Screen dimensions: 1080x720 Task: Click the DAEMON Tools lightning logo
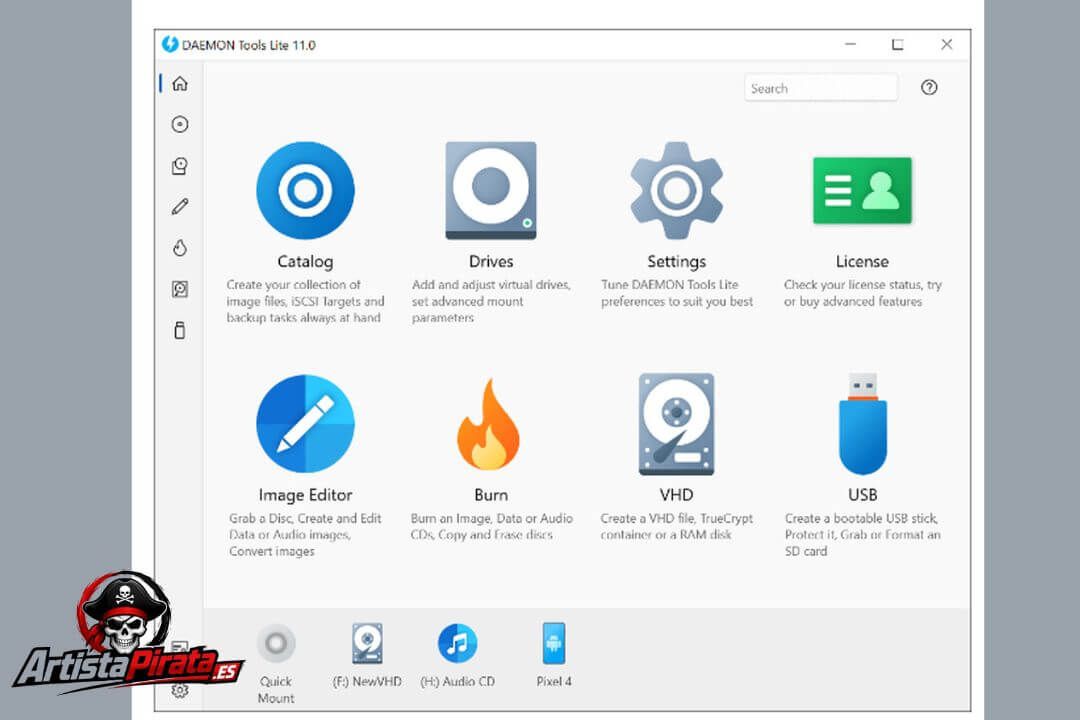point(169,45)
